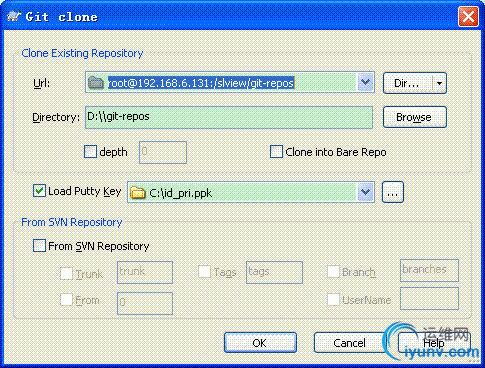This screenshot has height=368, width=485.
Task: Click the Putty key path C:\id_pri.ppk
Action: pyautogui.click(x=181, y=193)
